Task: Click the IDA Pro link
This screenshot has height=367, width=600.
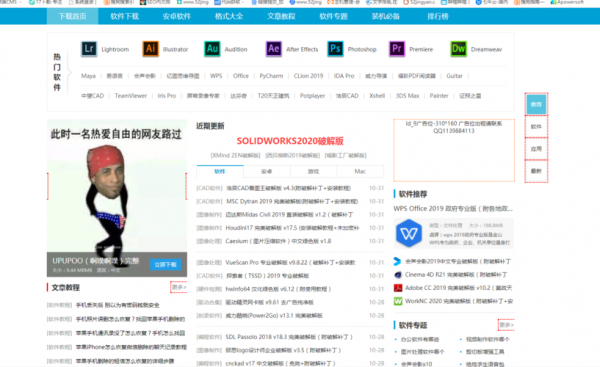Action: tap(344, 76)
